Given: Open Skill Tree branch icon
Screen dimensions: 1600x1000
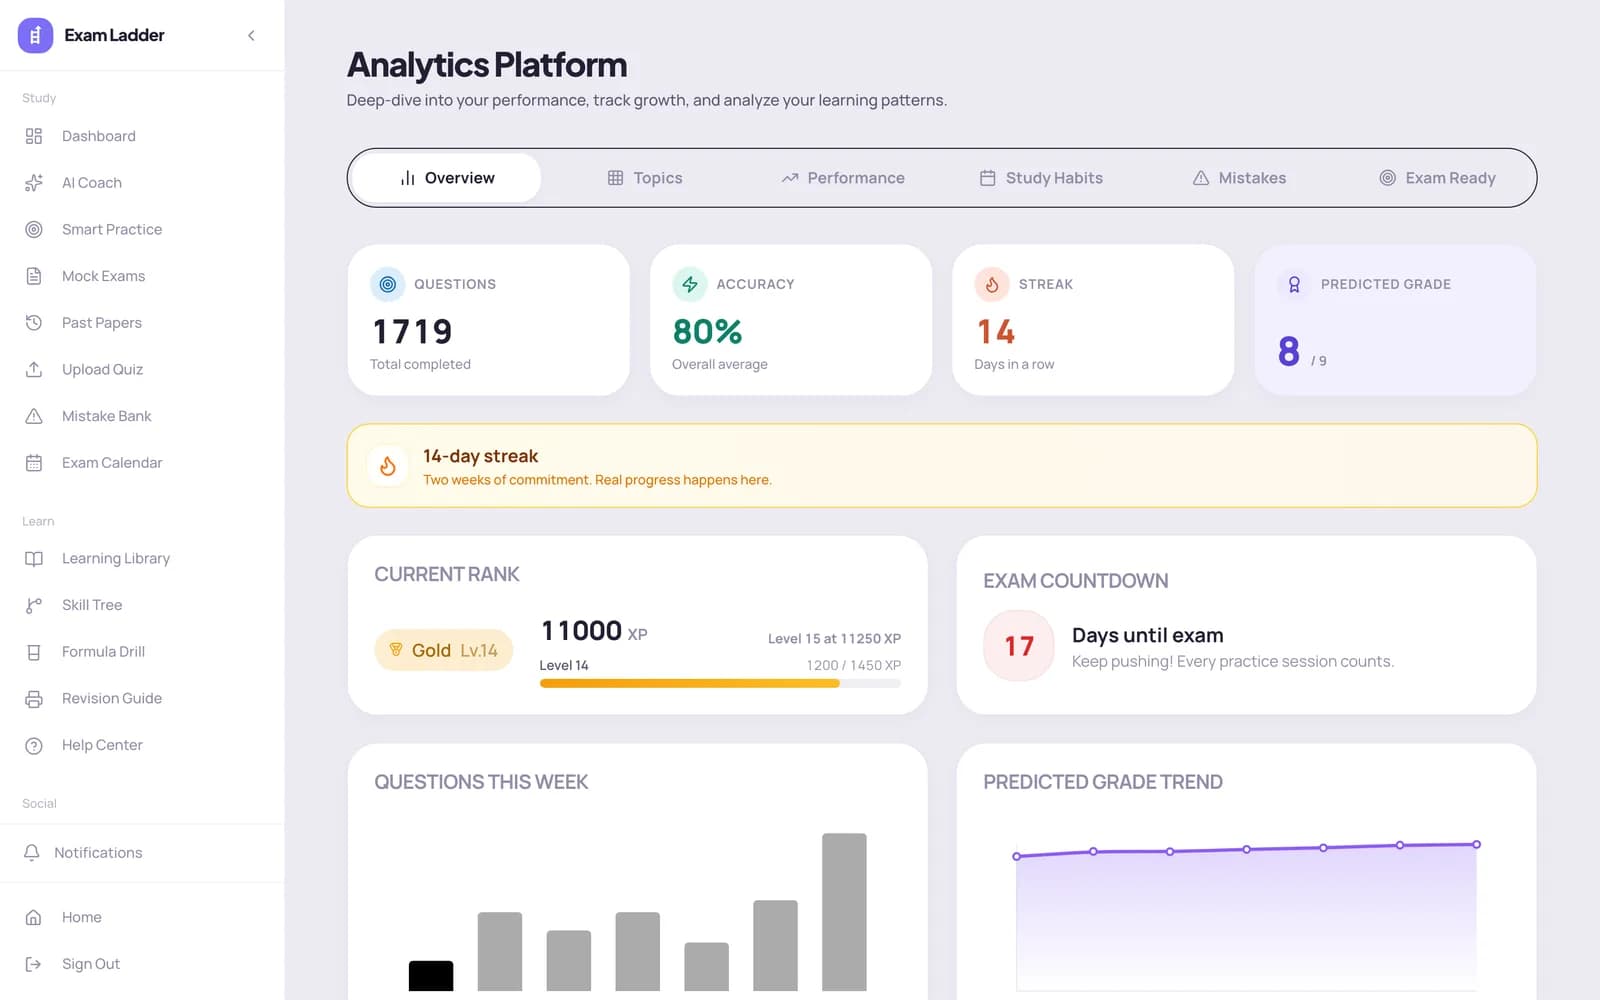Looking at the screenshot, I should (34, 605).
